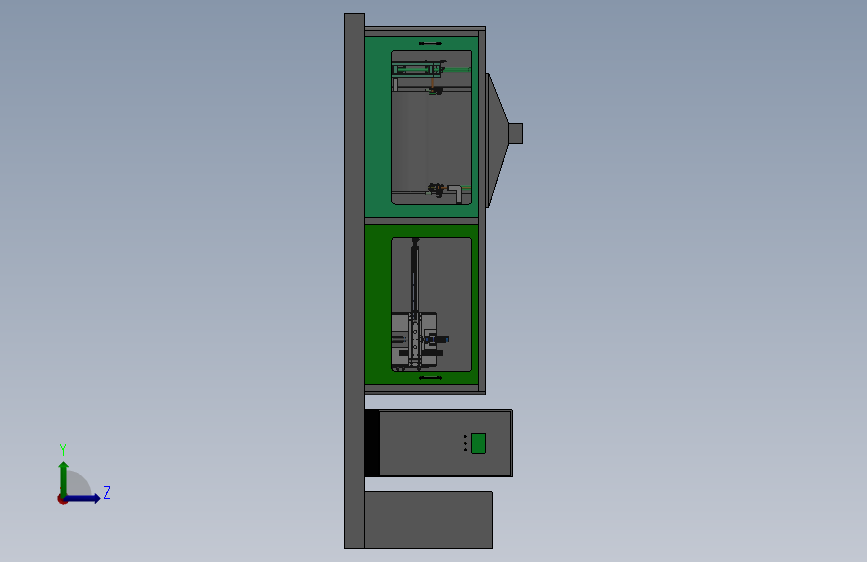
Task: Click the blue Z axis arrow of the triad
Action: [x=83, y=499]
